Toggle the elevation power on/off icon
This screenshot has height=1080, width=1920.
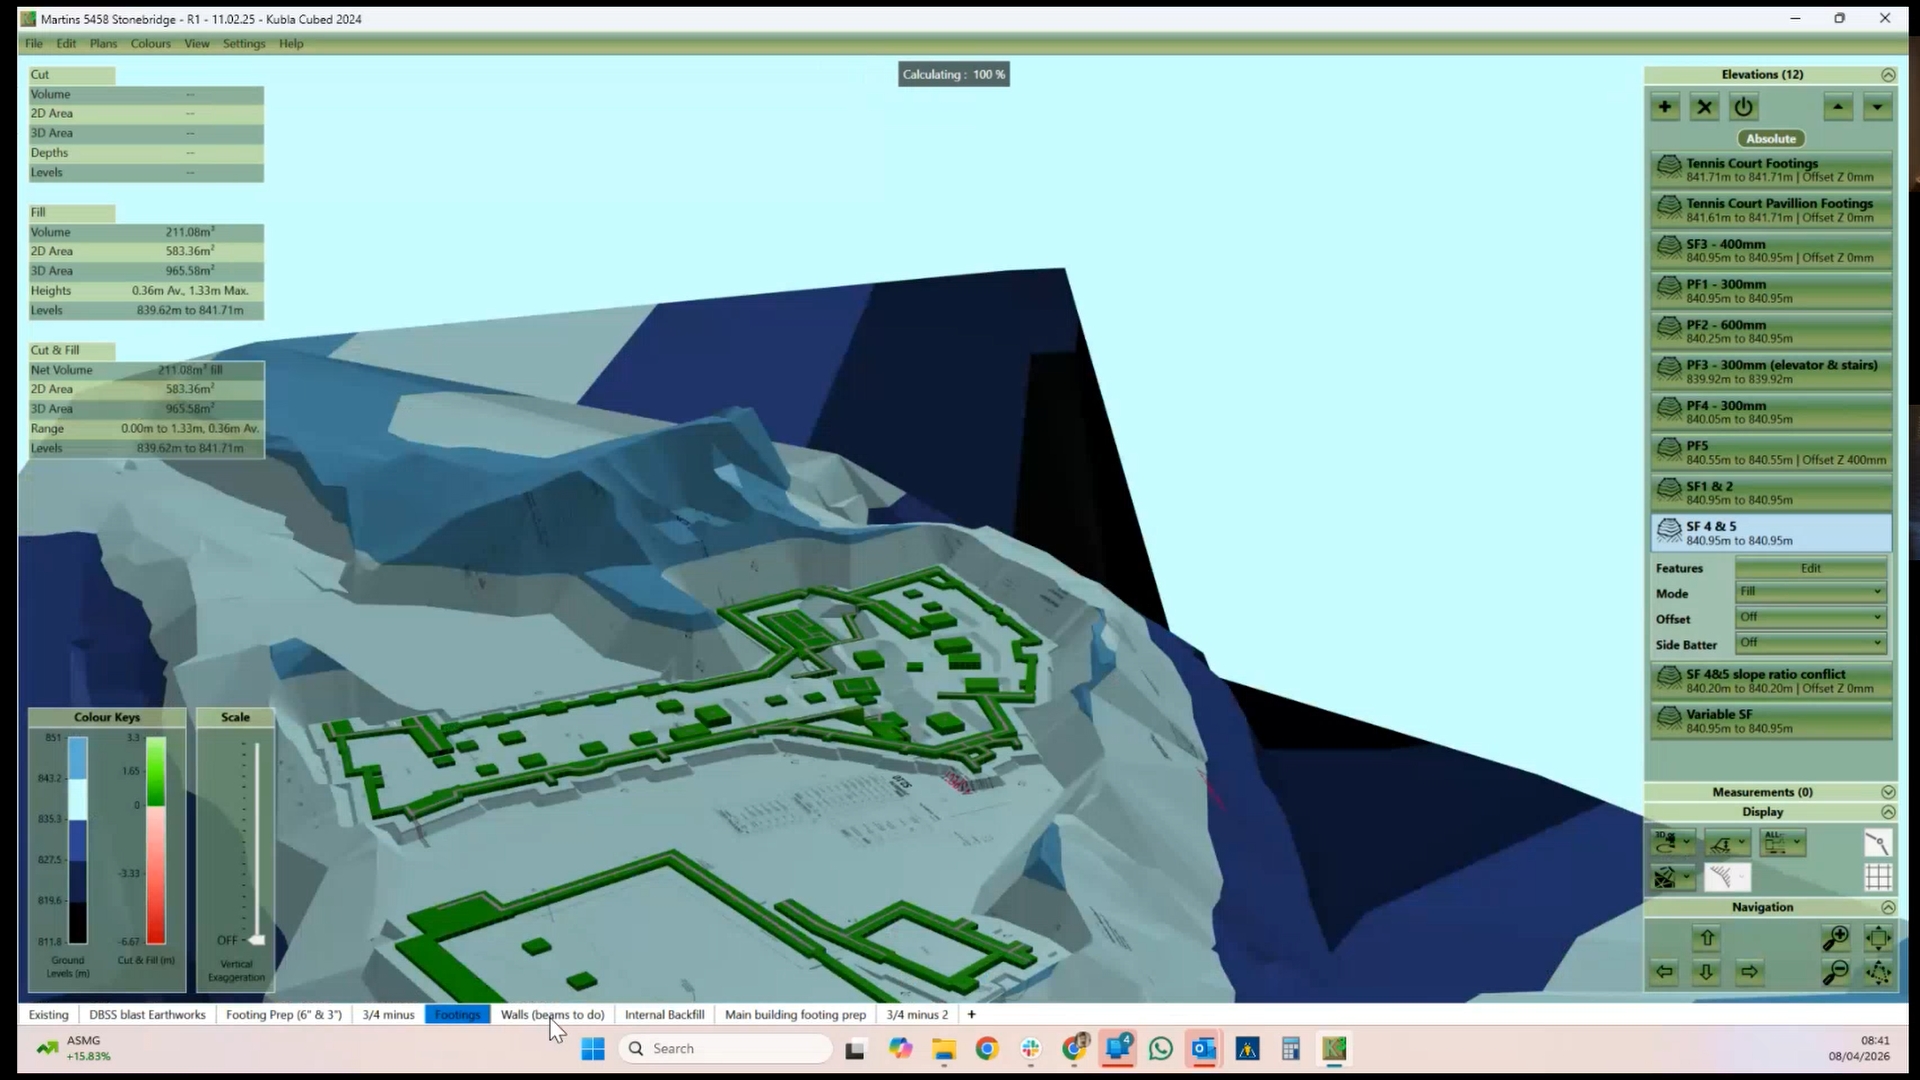coord(1744,108)
